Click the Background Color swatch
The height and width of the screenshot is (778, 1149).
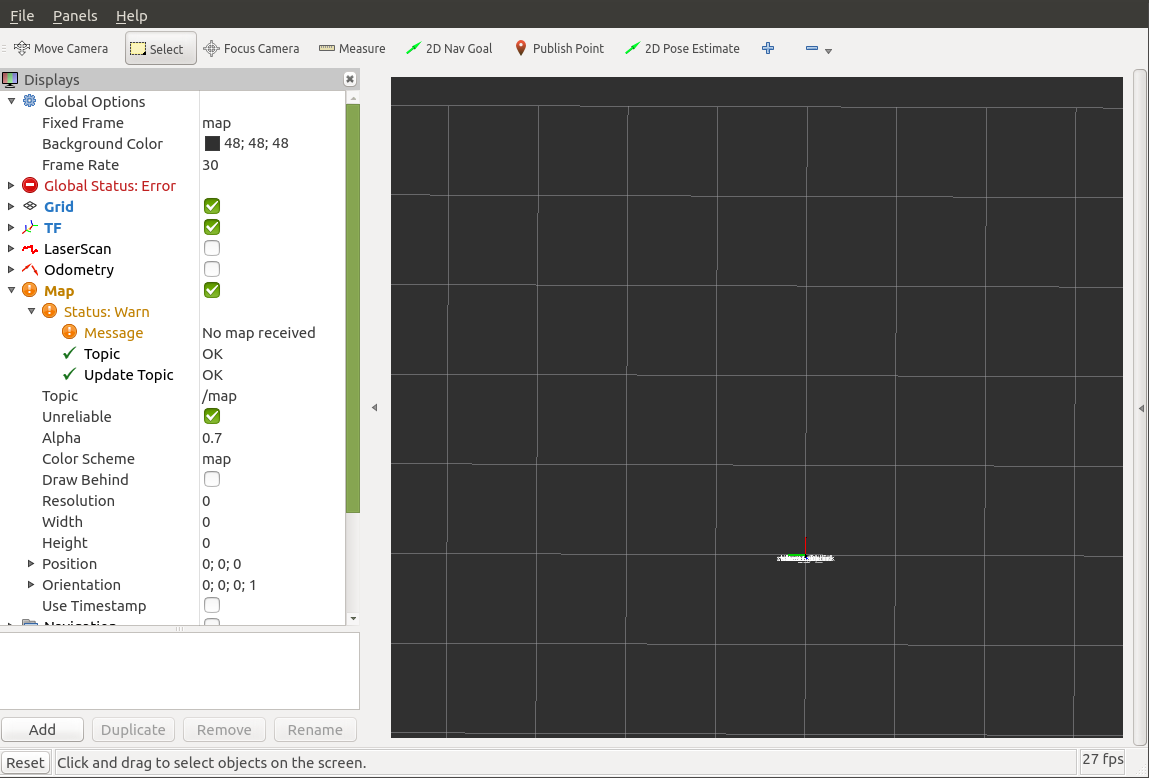coord(212,144)
